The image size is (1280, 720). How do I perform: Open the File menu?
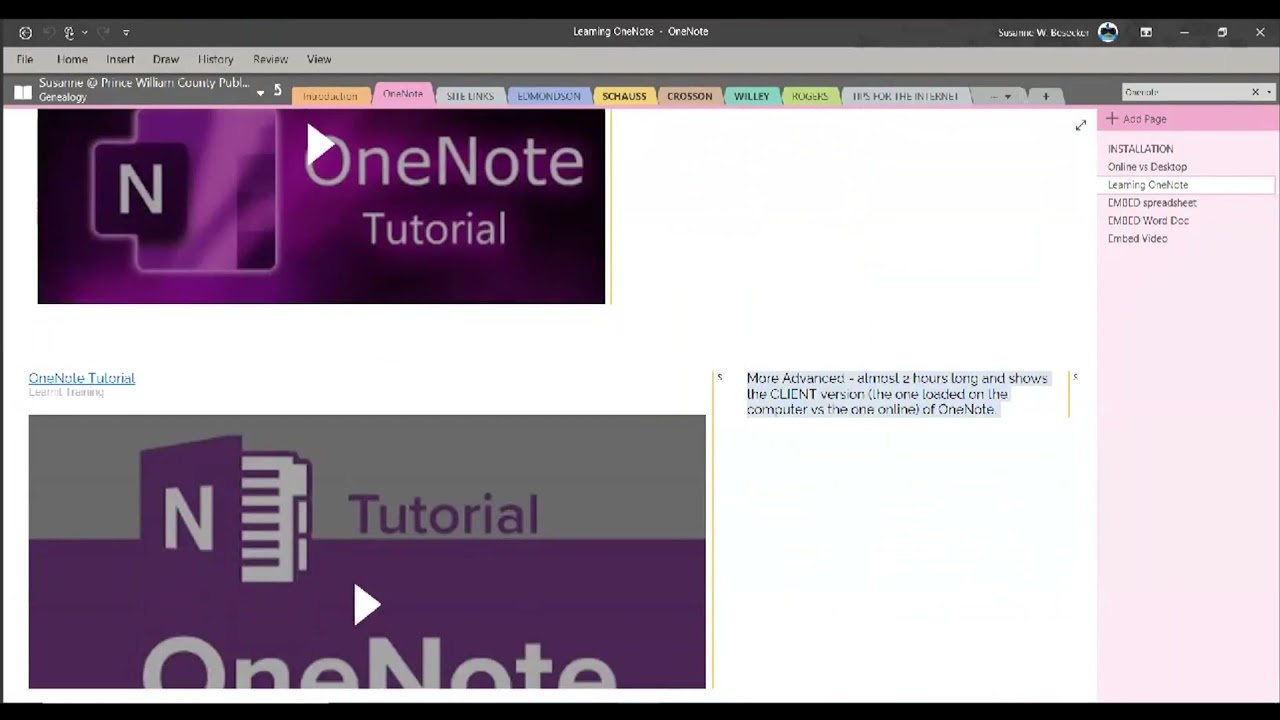coord(25,60)
